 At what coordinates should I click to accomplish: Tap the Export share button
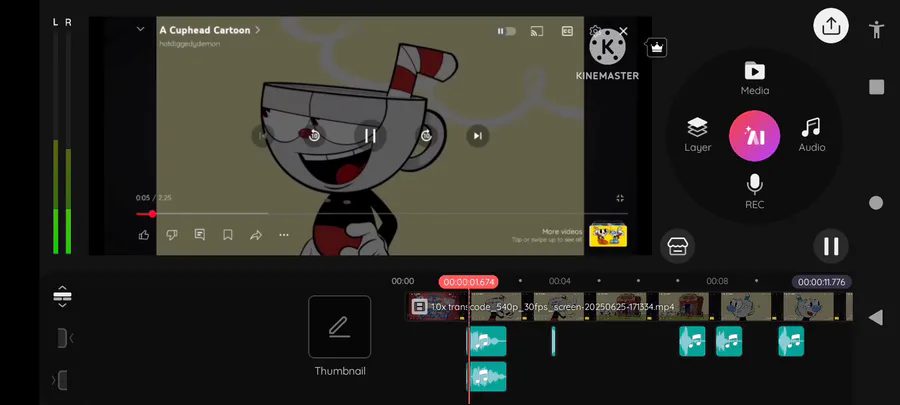pos(831,26)
